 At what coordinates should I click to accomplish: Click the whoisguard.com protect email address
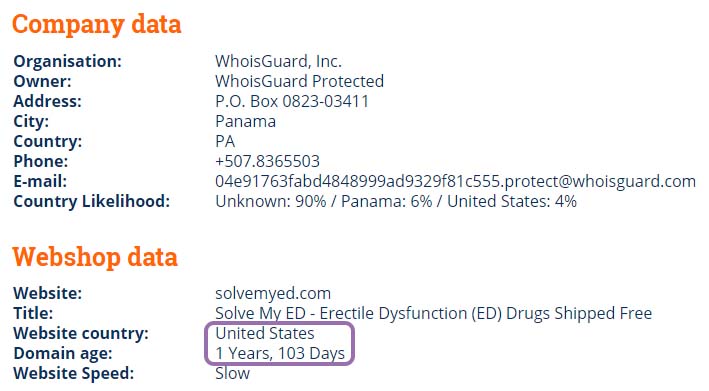[x=455, y=181]
